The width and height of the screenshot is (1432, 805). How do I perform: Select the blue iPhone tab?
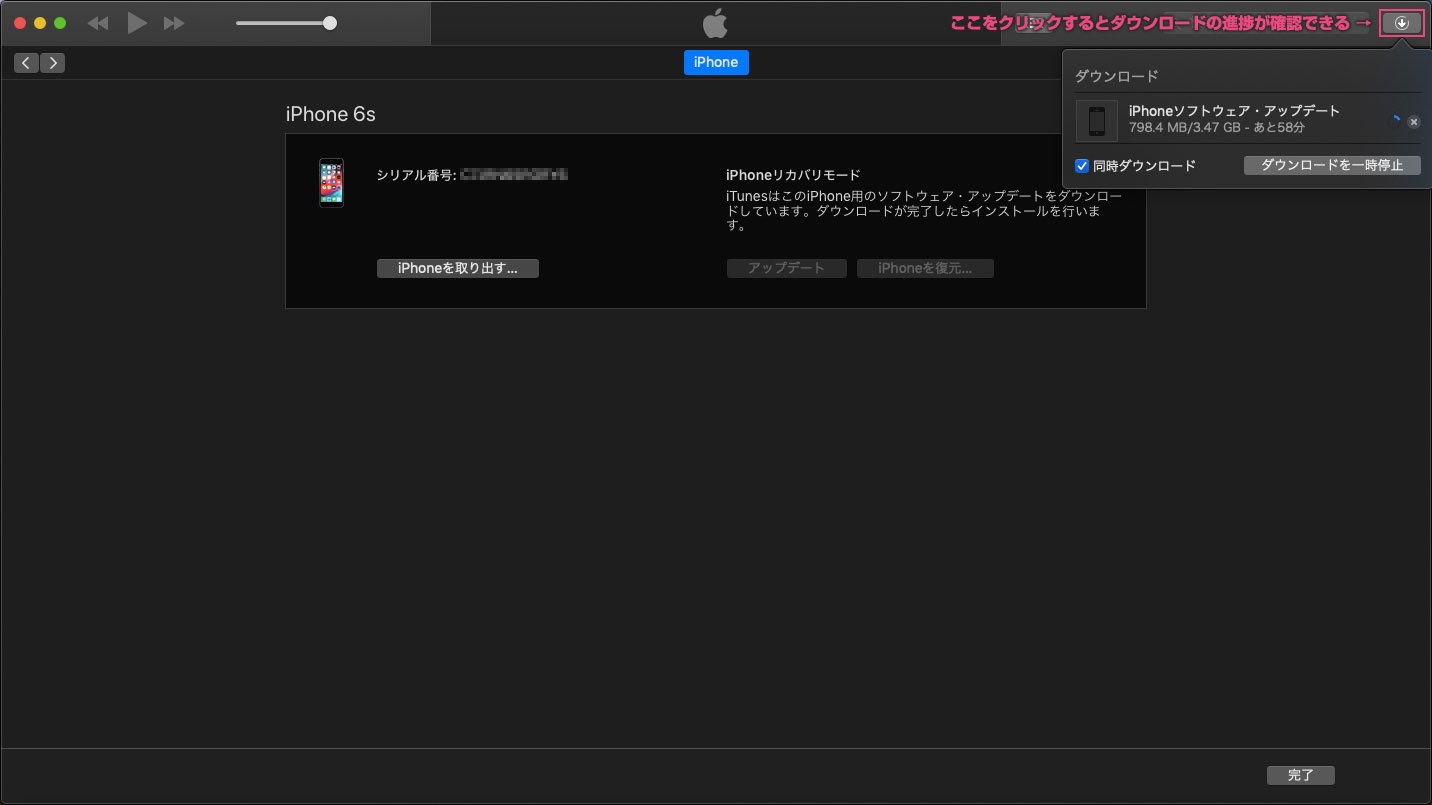point(716,62)
